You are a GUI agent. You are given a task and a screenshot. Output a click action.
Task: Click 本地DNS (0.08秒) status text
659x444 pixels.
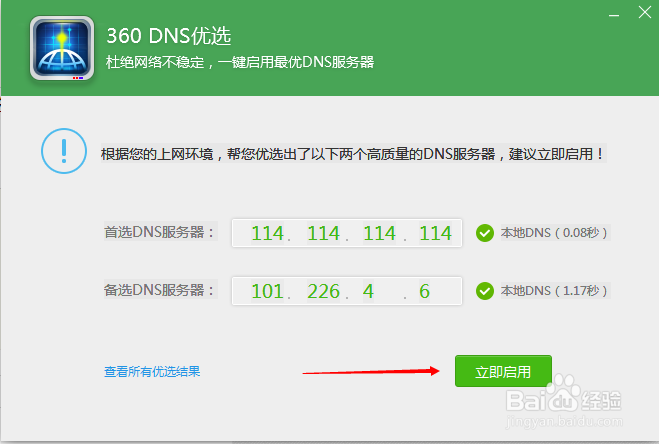click(x=554, y=233)
